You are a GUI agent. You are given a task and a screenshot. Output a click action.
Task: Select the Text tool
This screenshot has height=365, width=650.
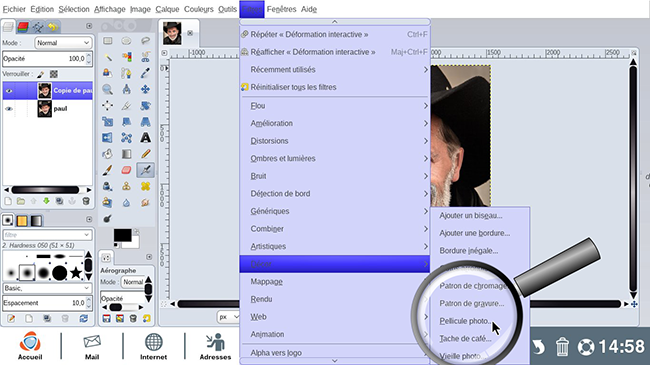coord(145,138)
